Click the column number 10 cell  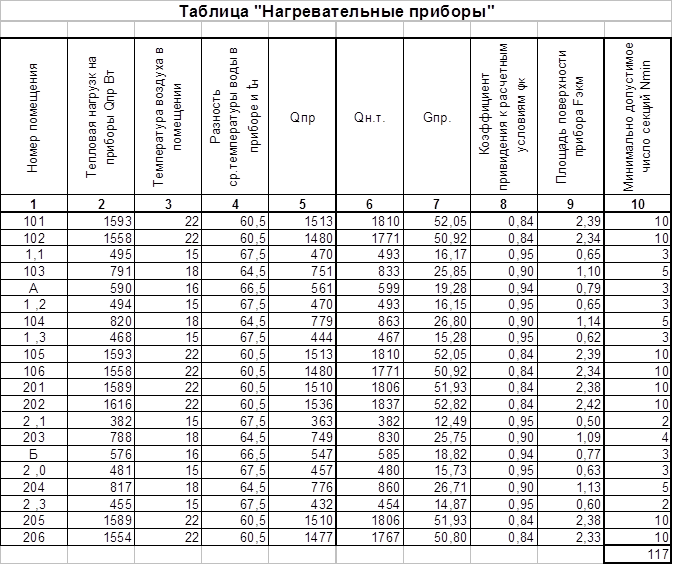(x=638, y=203)
